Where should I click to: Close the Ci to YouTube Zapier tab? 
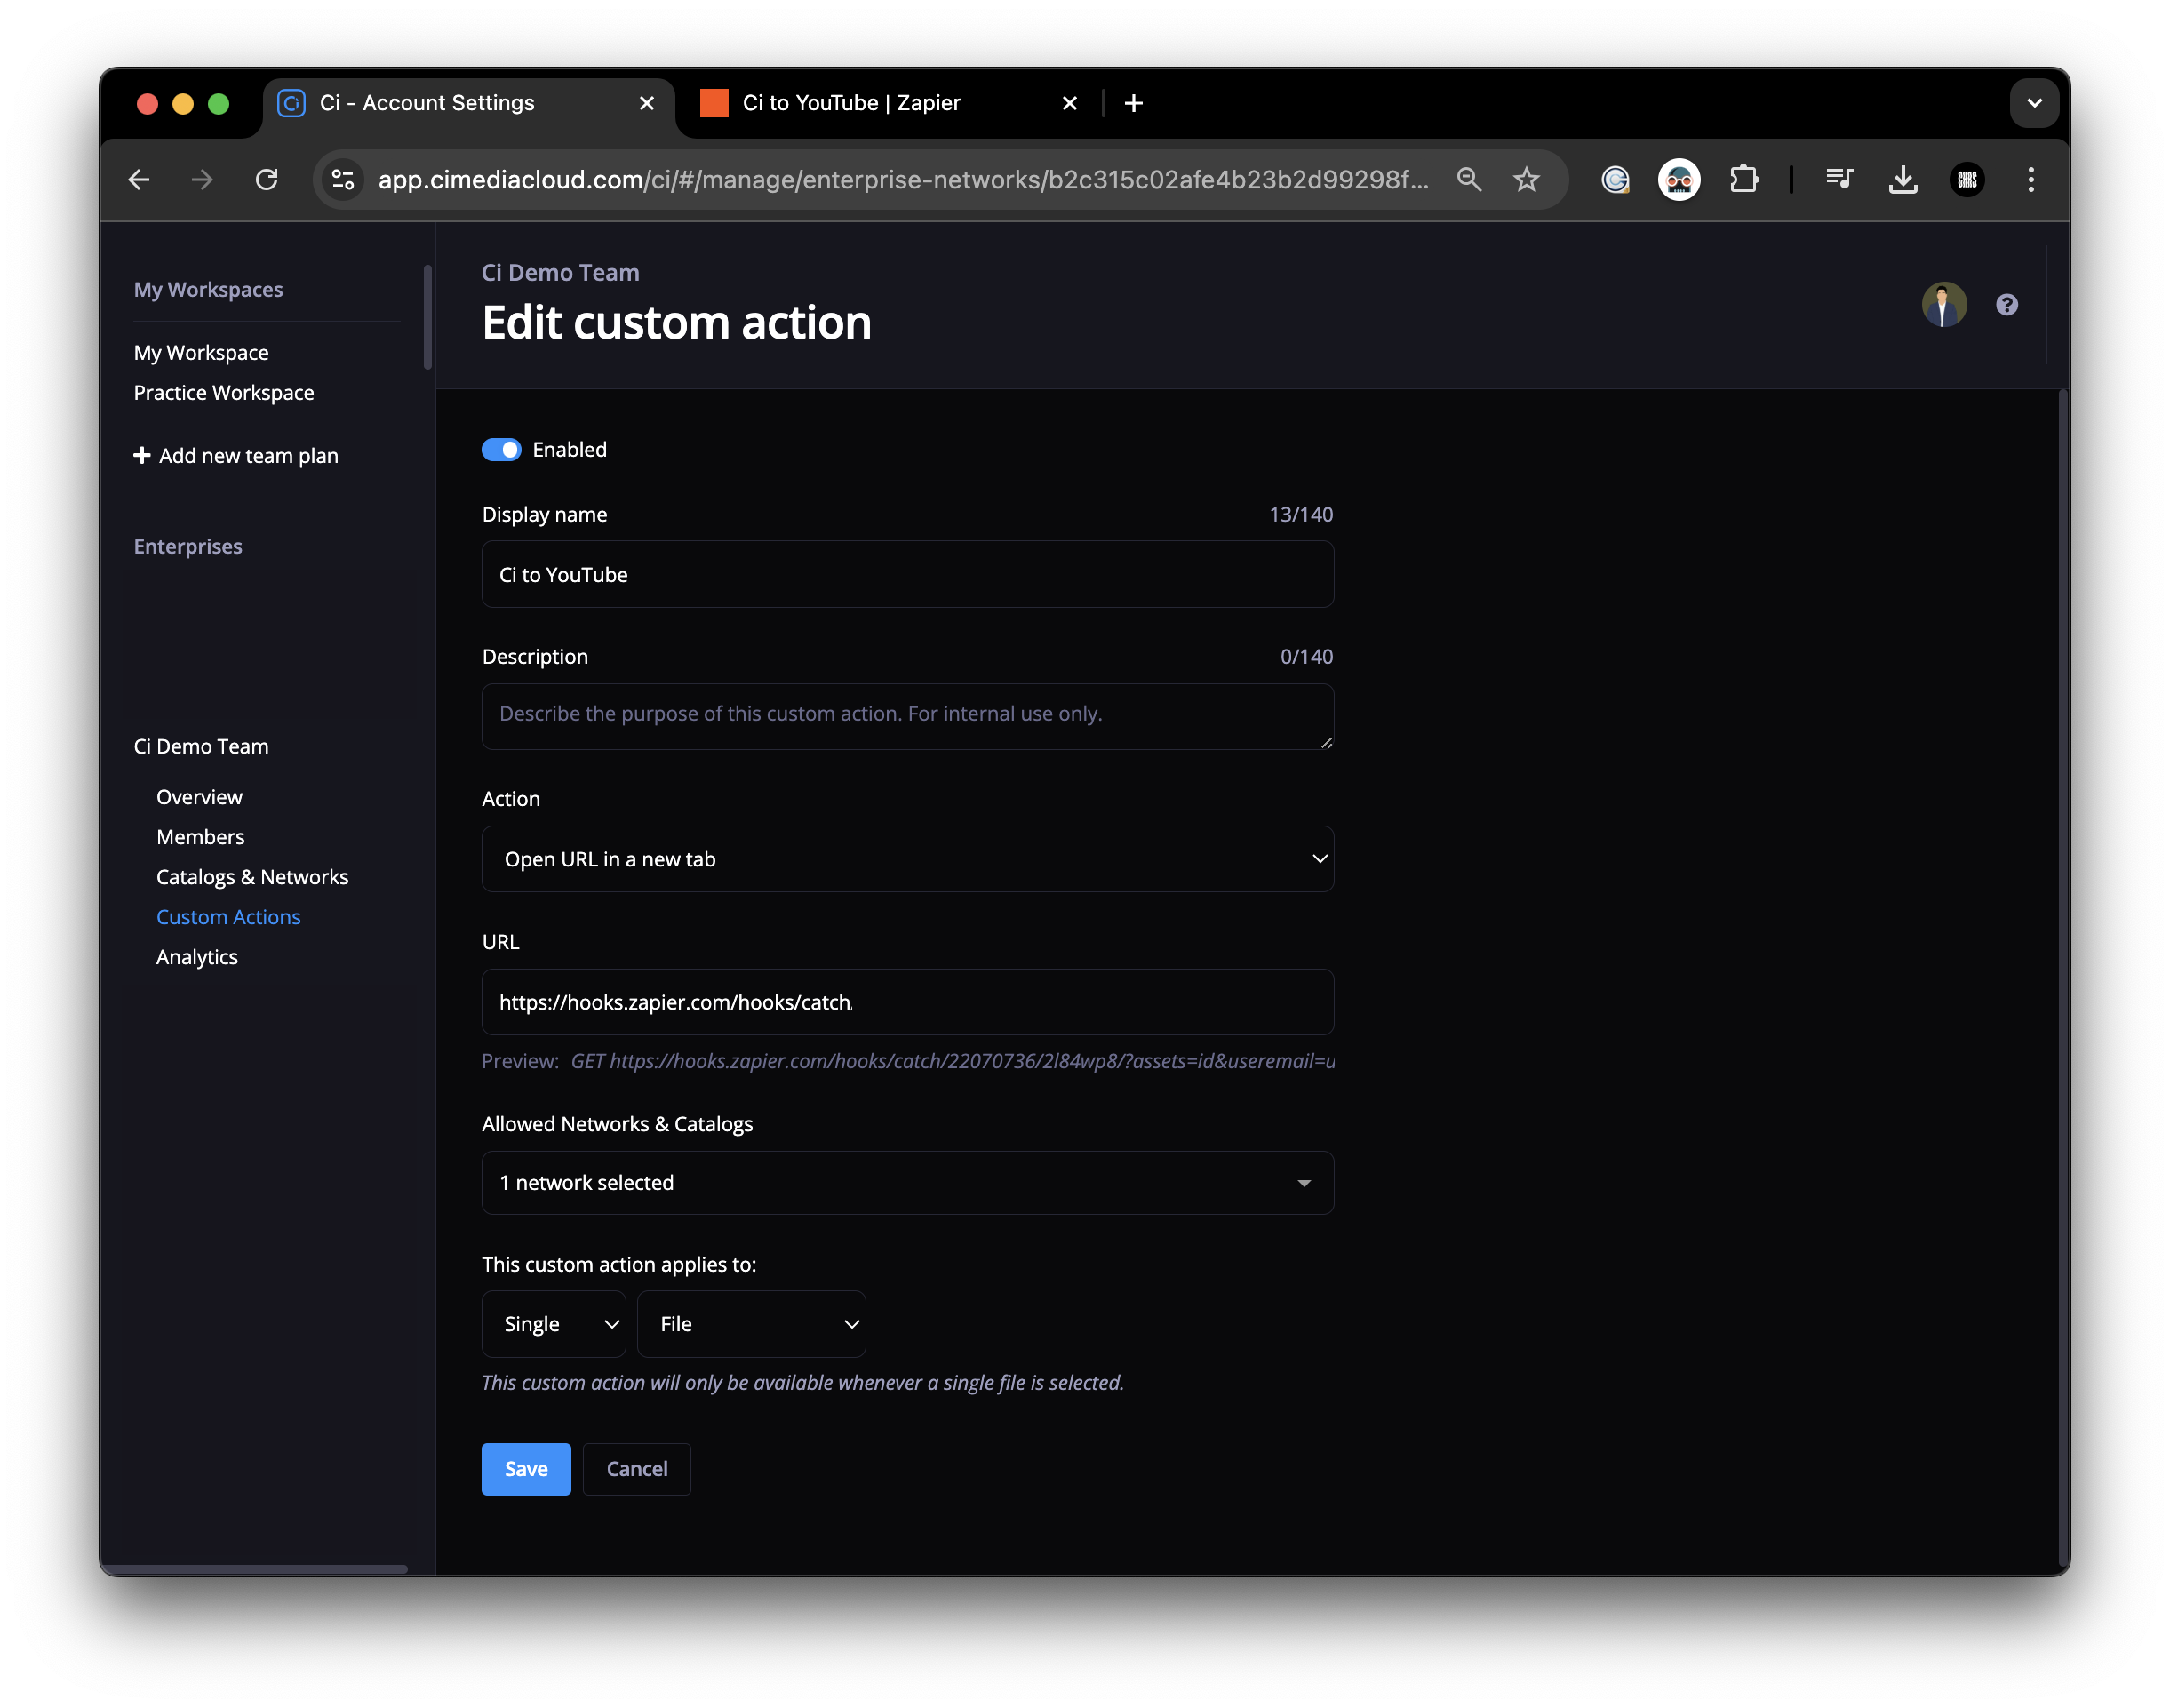coord(1069,103)
